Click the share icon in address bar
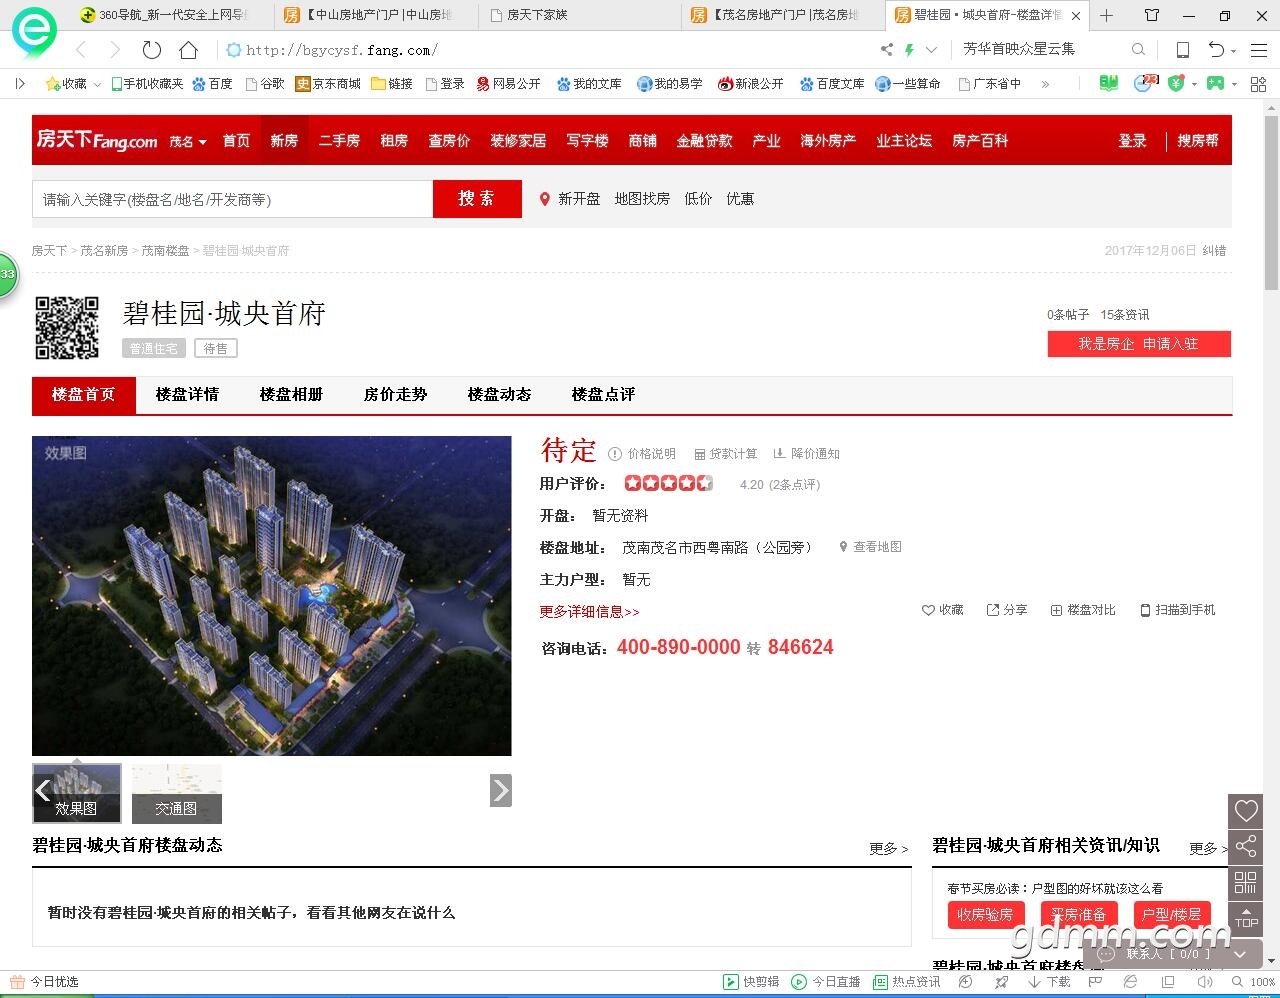1280x998 pixels. [x=886, y=49]
